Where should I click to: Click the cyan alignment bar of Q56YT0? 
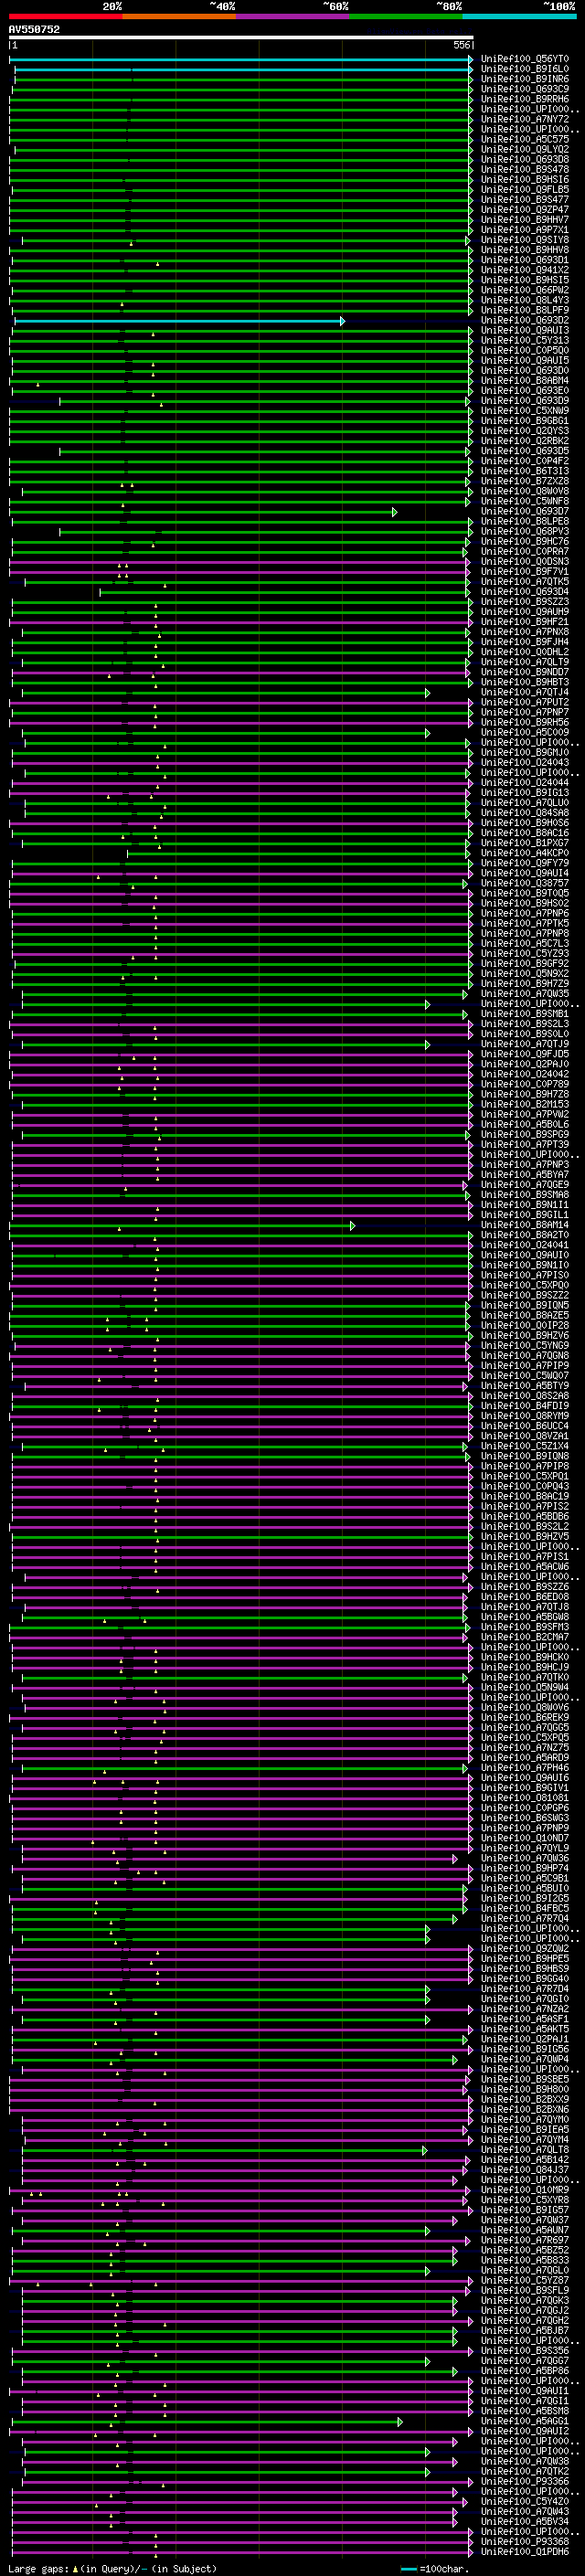(x=241, y=60)
